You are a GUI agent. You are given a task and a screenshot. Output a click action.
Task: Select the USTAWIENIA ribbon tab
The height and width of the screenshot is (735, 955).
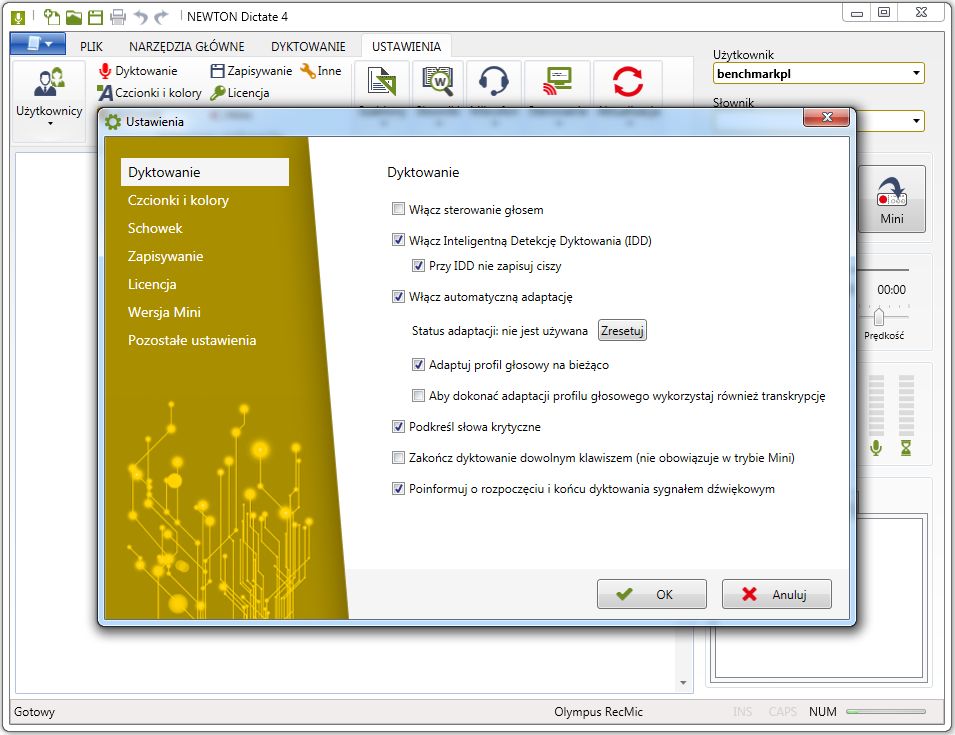(x=406, y=46)
